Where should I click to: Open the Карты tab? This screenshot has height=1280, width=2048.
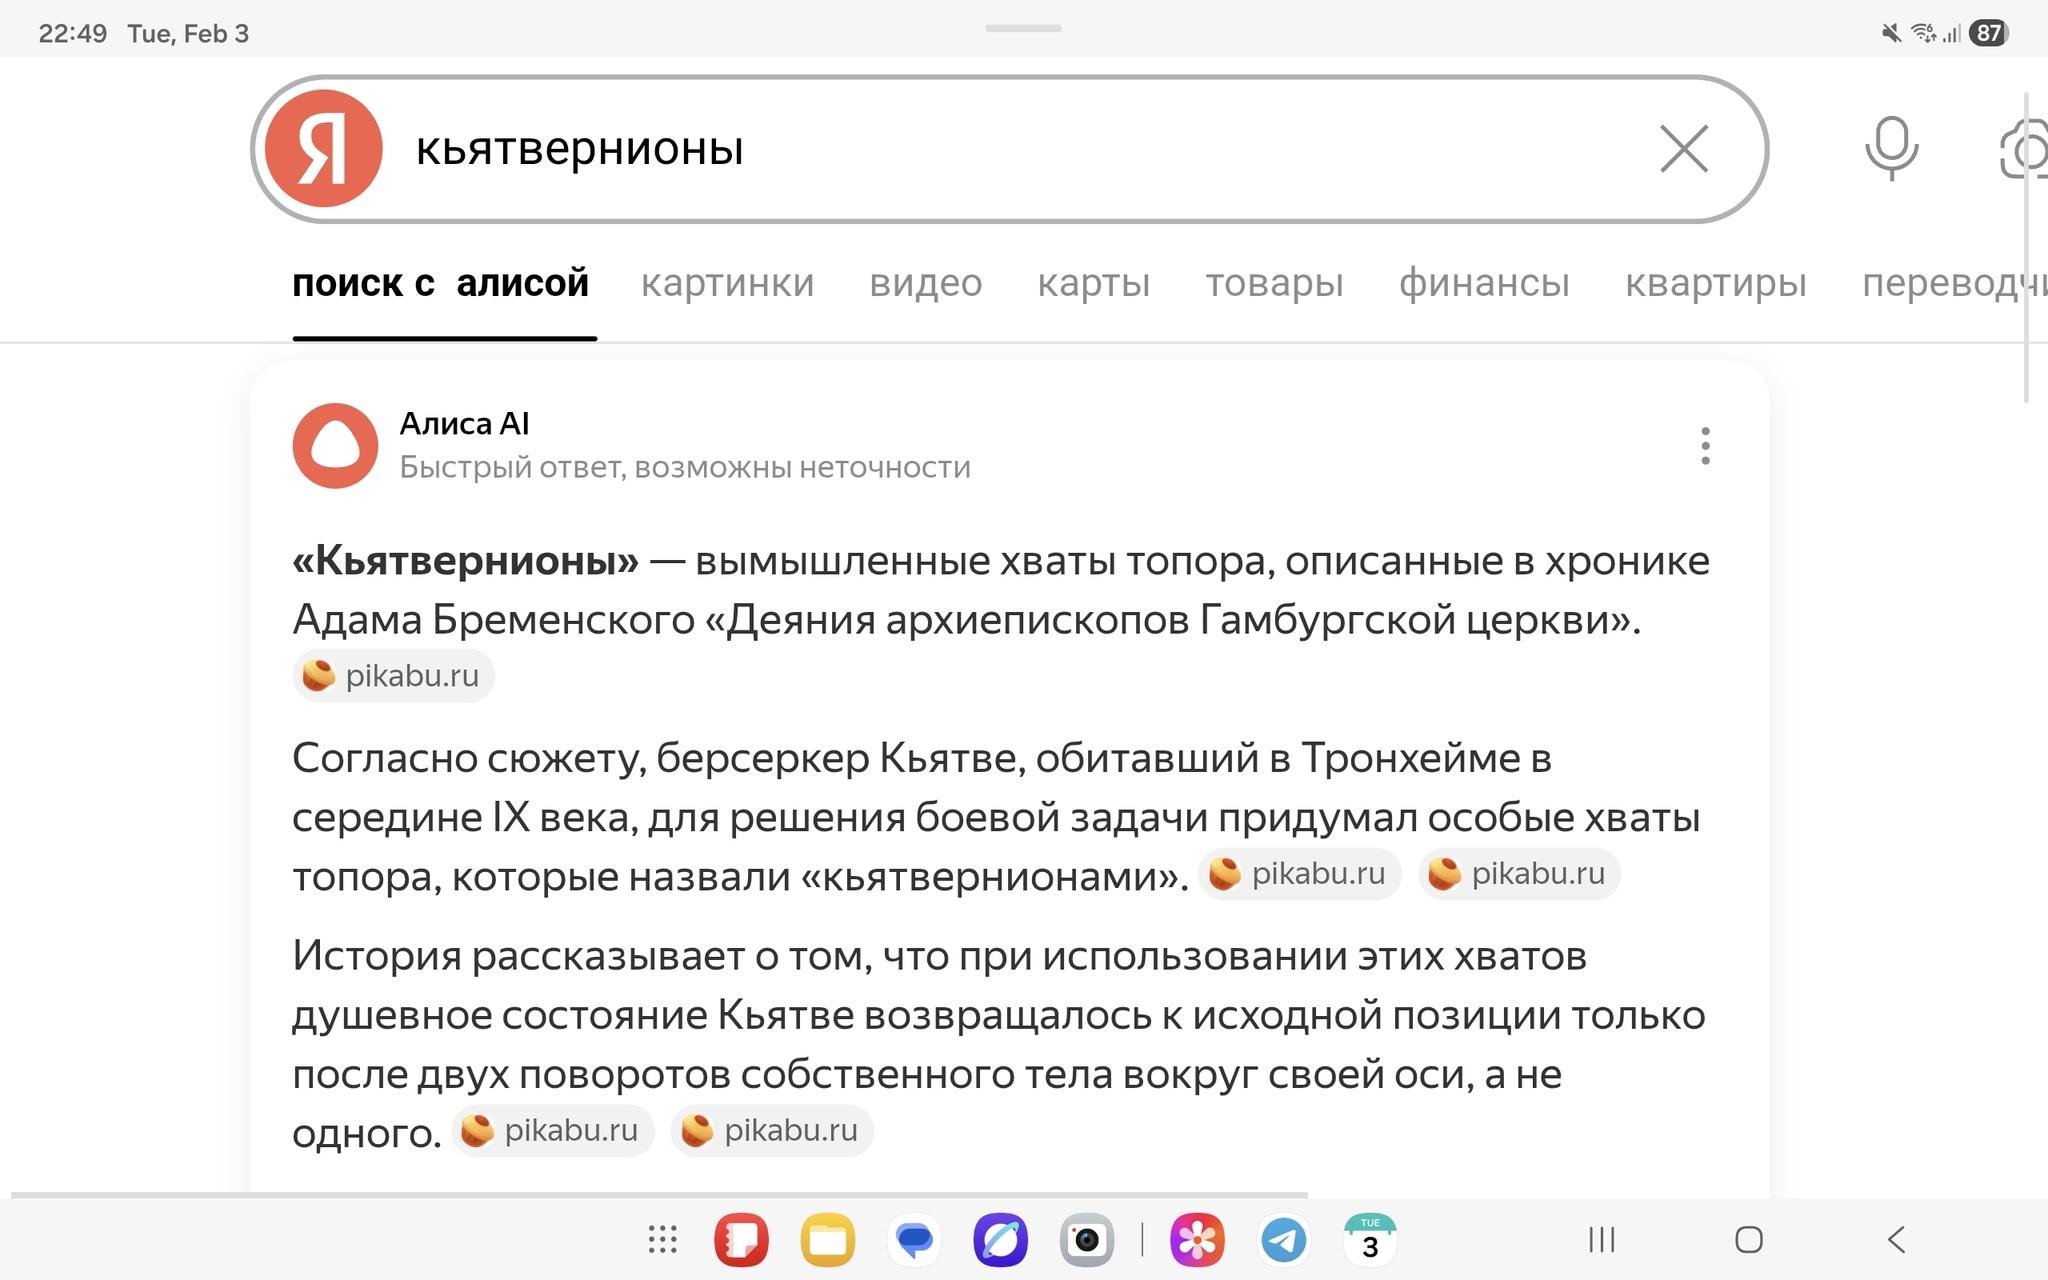pos(1093,283)
